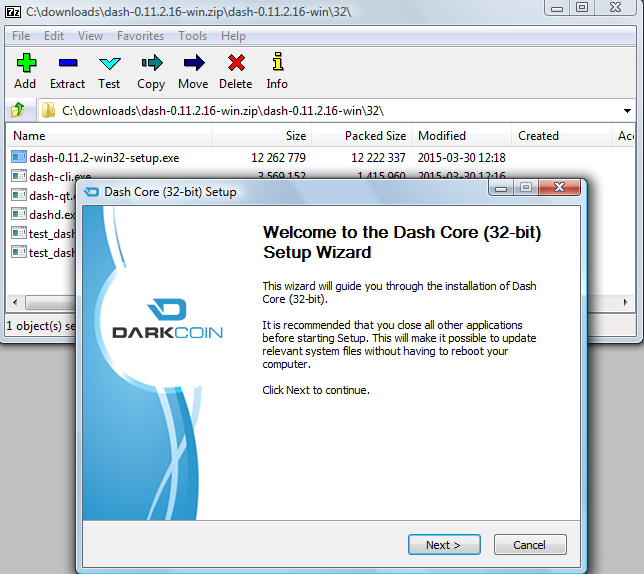Choose the Move arrow icon
The width and height of the screenshot is (644, 574).
(x=193, y=63)
